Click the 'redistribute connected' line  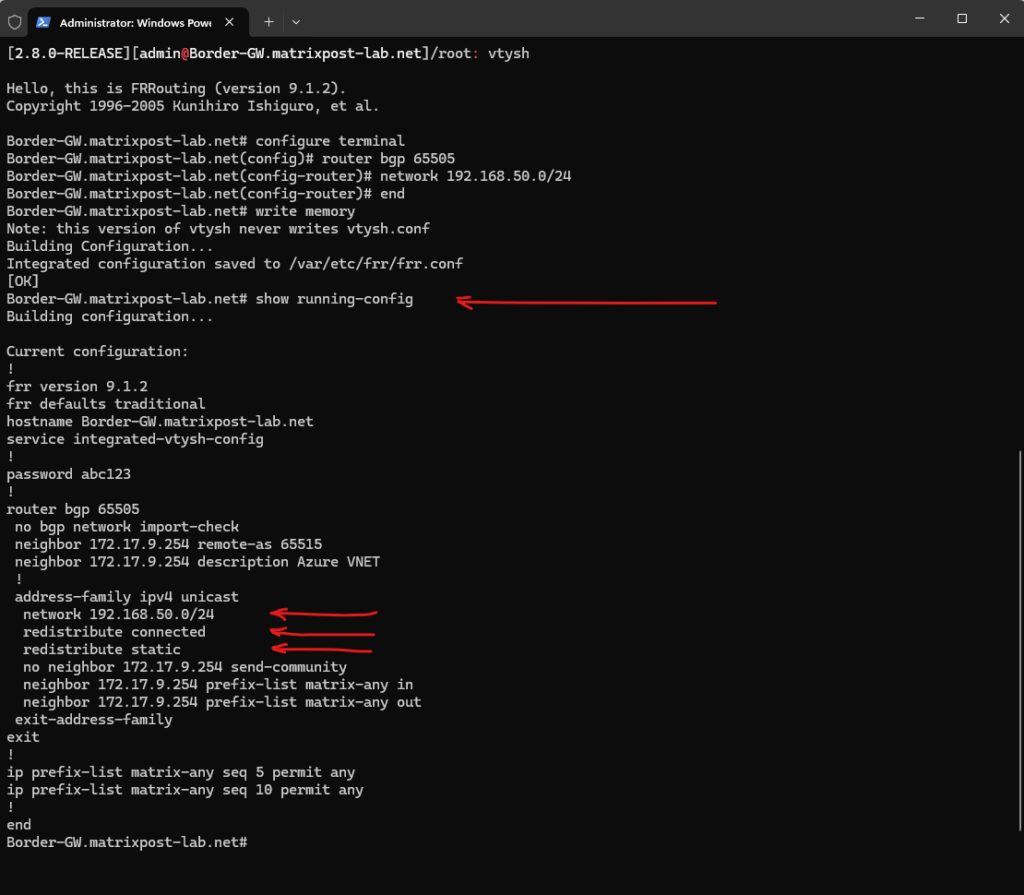coord(114,632)
